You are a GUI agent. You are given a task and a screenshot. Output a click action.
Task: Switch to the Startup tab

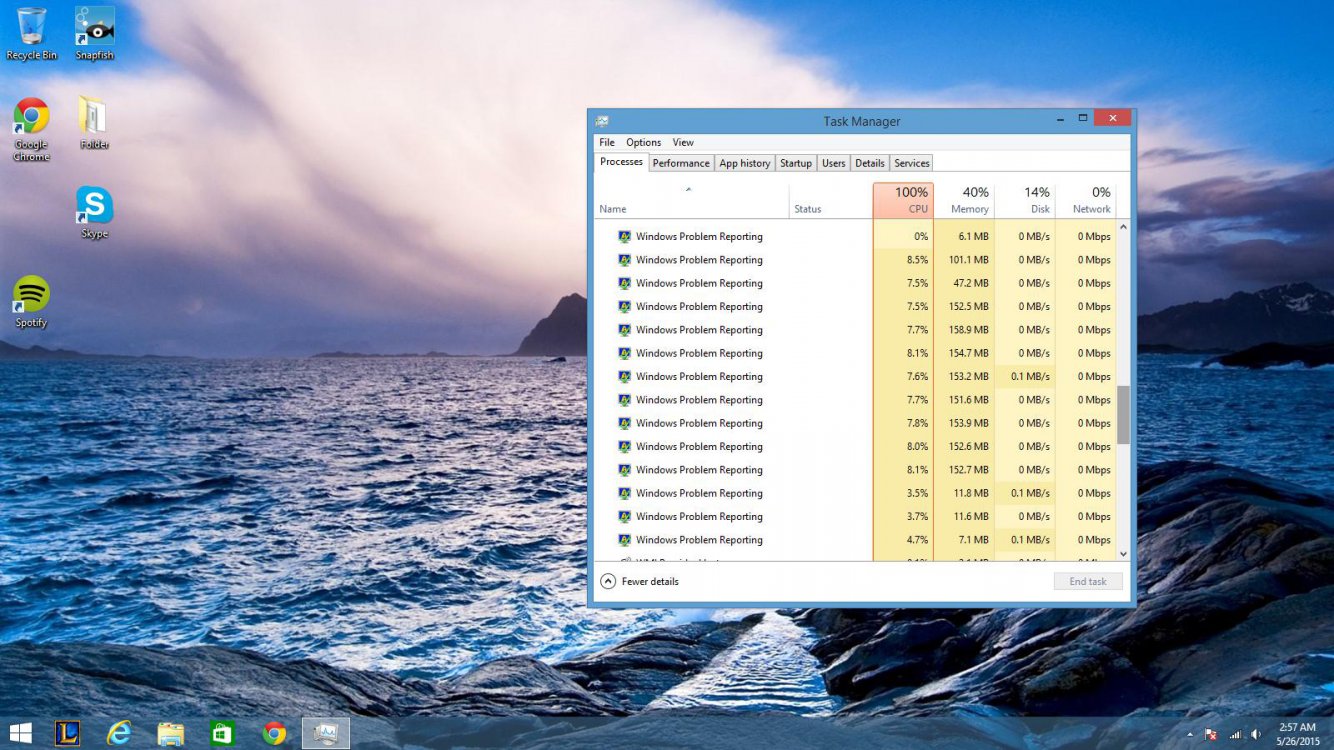[796, 163]
